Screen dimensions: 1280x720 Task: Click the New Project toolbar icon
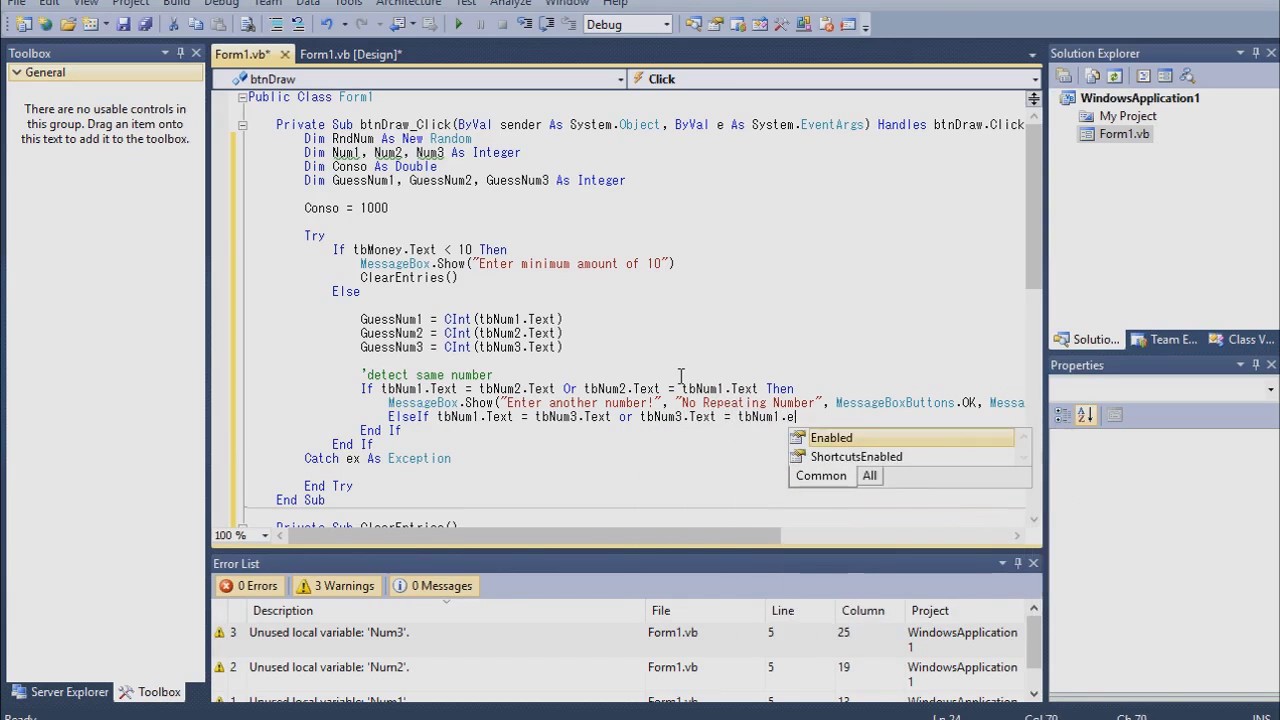point(24,24)
